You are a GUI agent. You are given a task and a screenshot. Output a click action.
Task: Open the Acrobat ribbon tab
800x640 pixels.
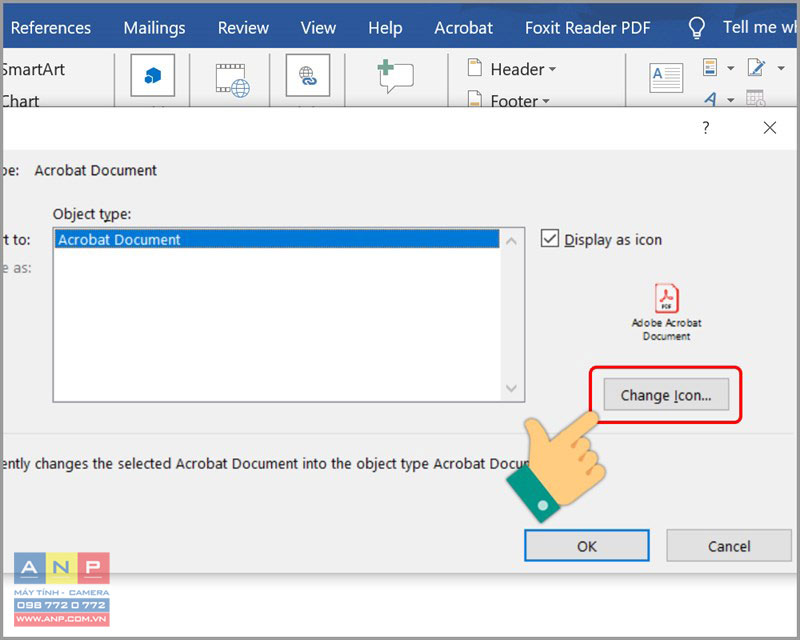click(463, 28)
